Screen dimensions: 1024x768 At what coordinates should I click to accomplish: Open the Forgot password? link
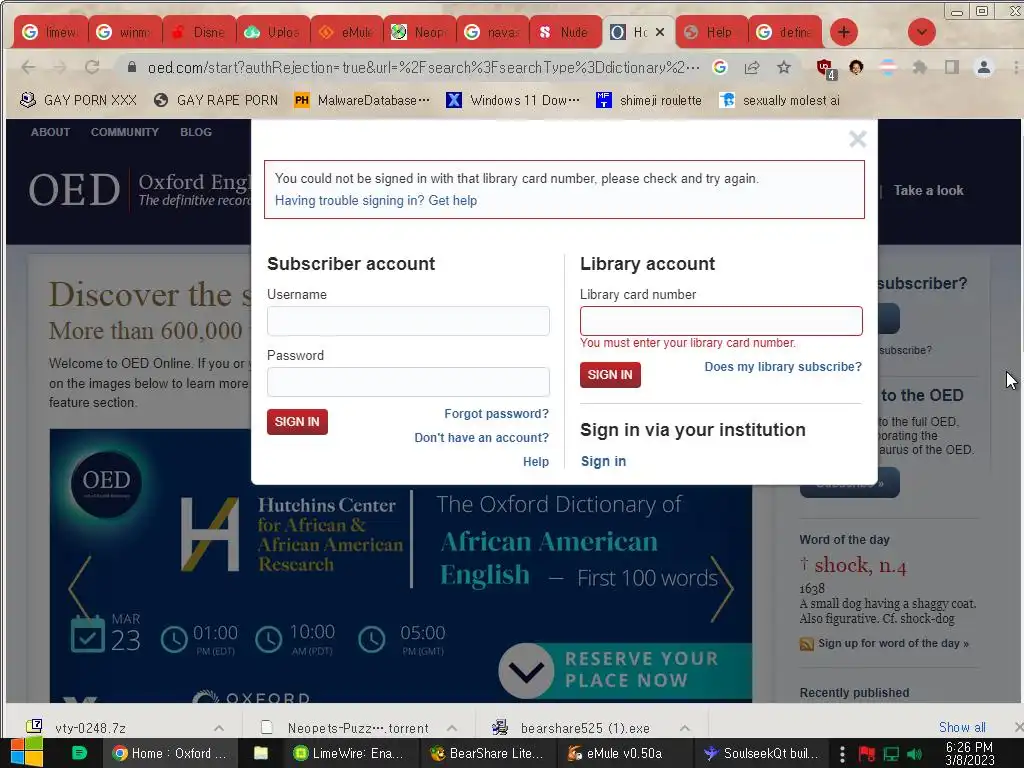click(496, 414)
